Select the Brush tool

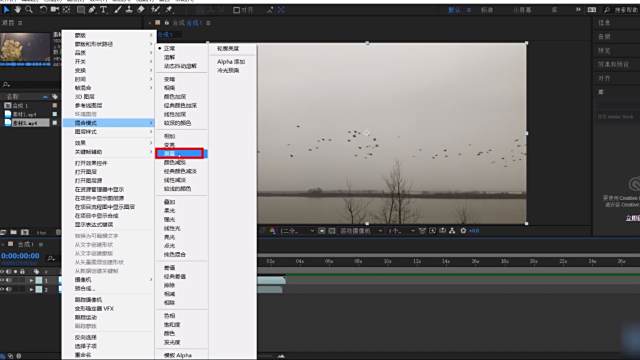tap(118, 9)
